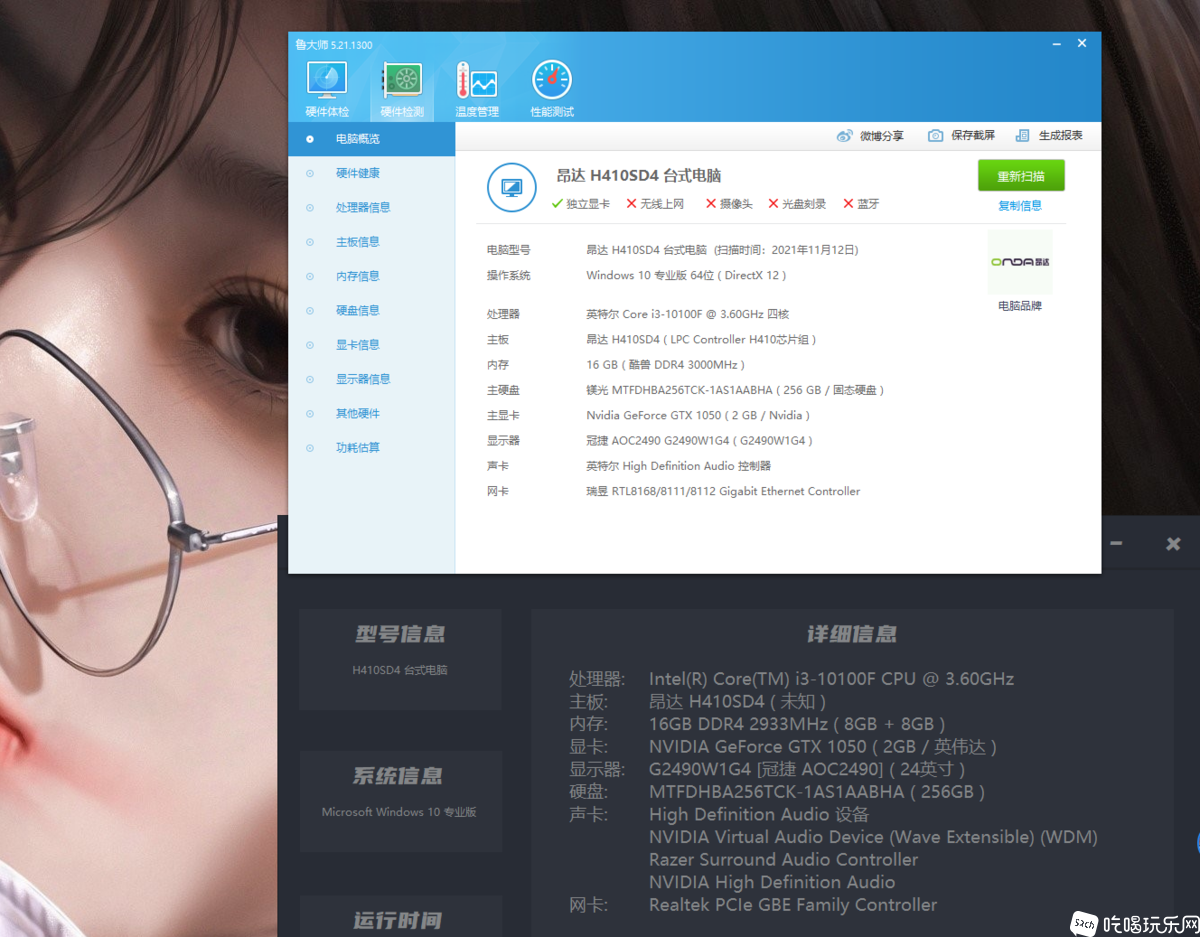The height and width of the screenshot is (937, 1200).
Task: Click the Realtek PCIe GBE Family Controller line
Action: pyautogui.click(x=793, y=905)
